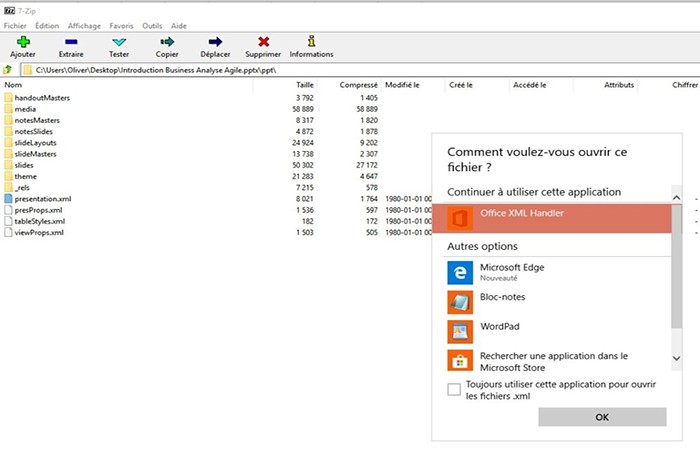Screen dimensions: 700x450
Task: Click the green Ajouter plus icon
Action: point(23,42)
